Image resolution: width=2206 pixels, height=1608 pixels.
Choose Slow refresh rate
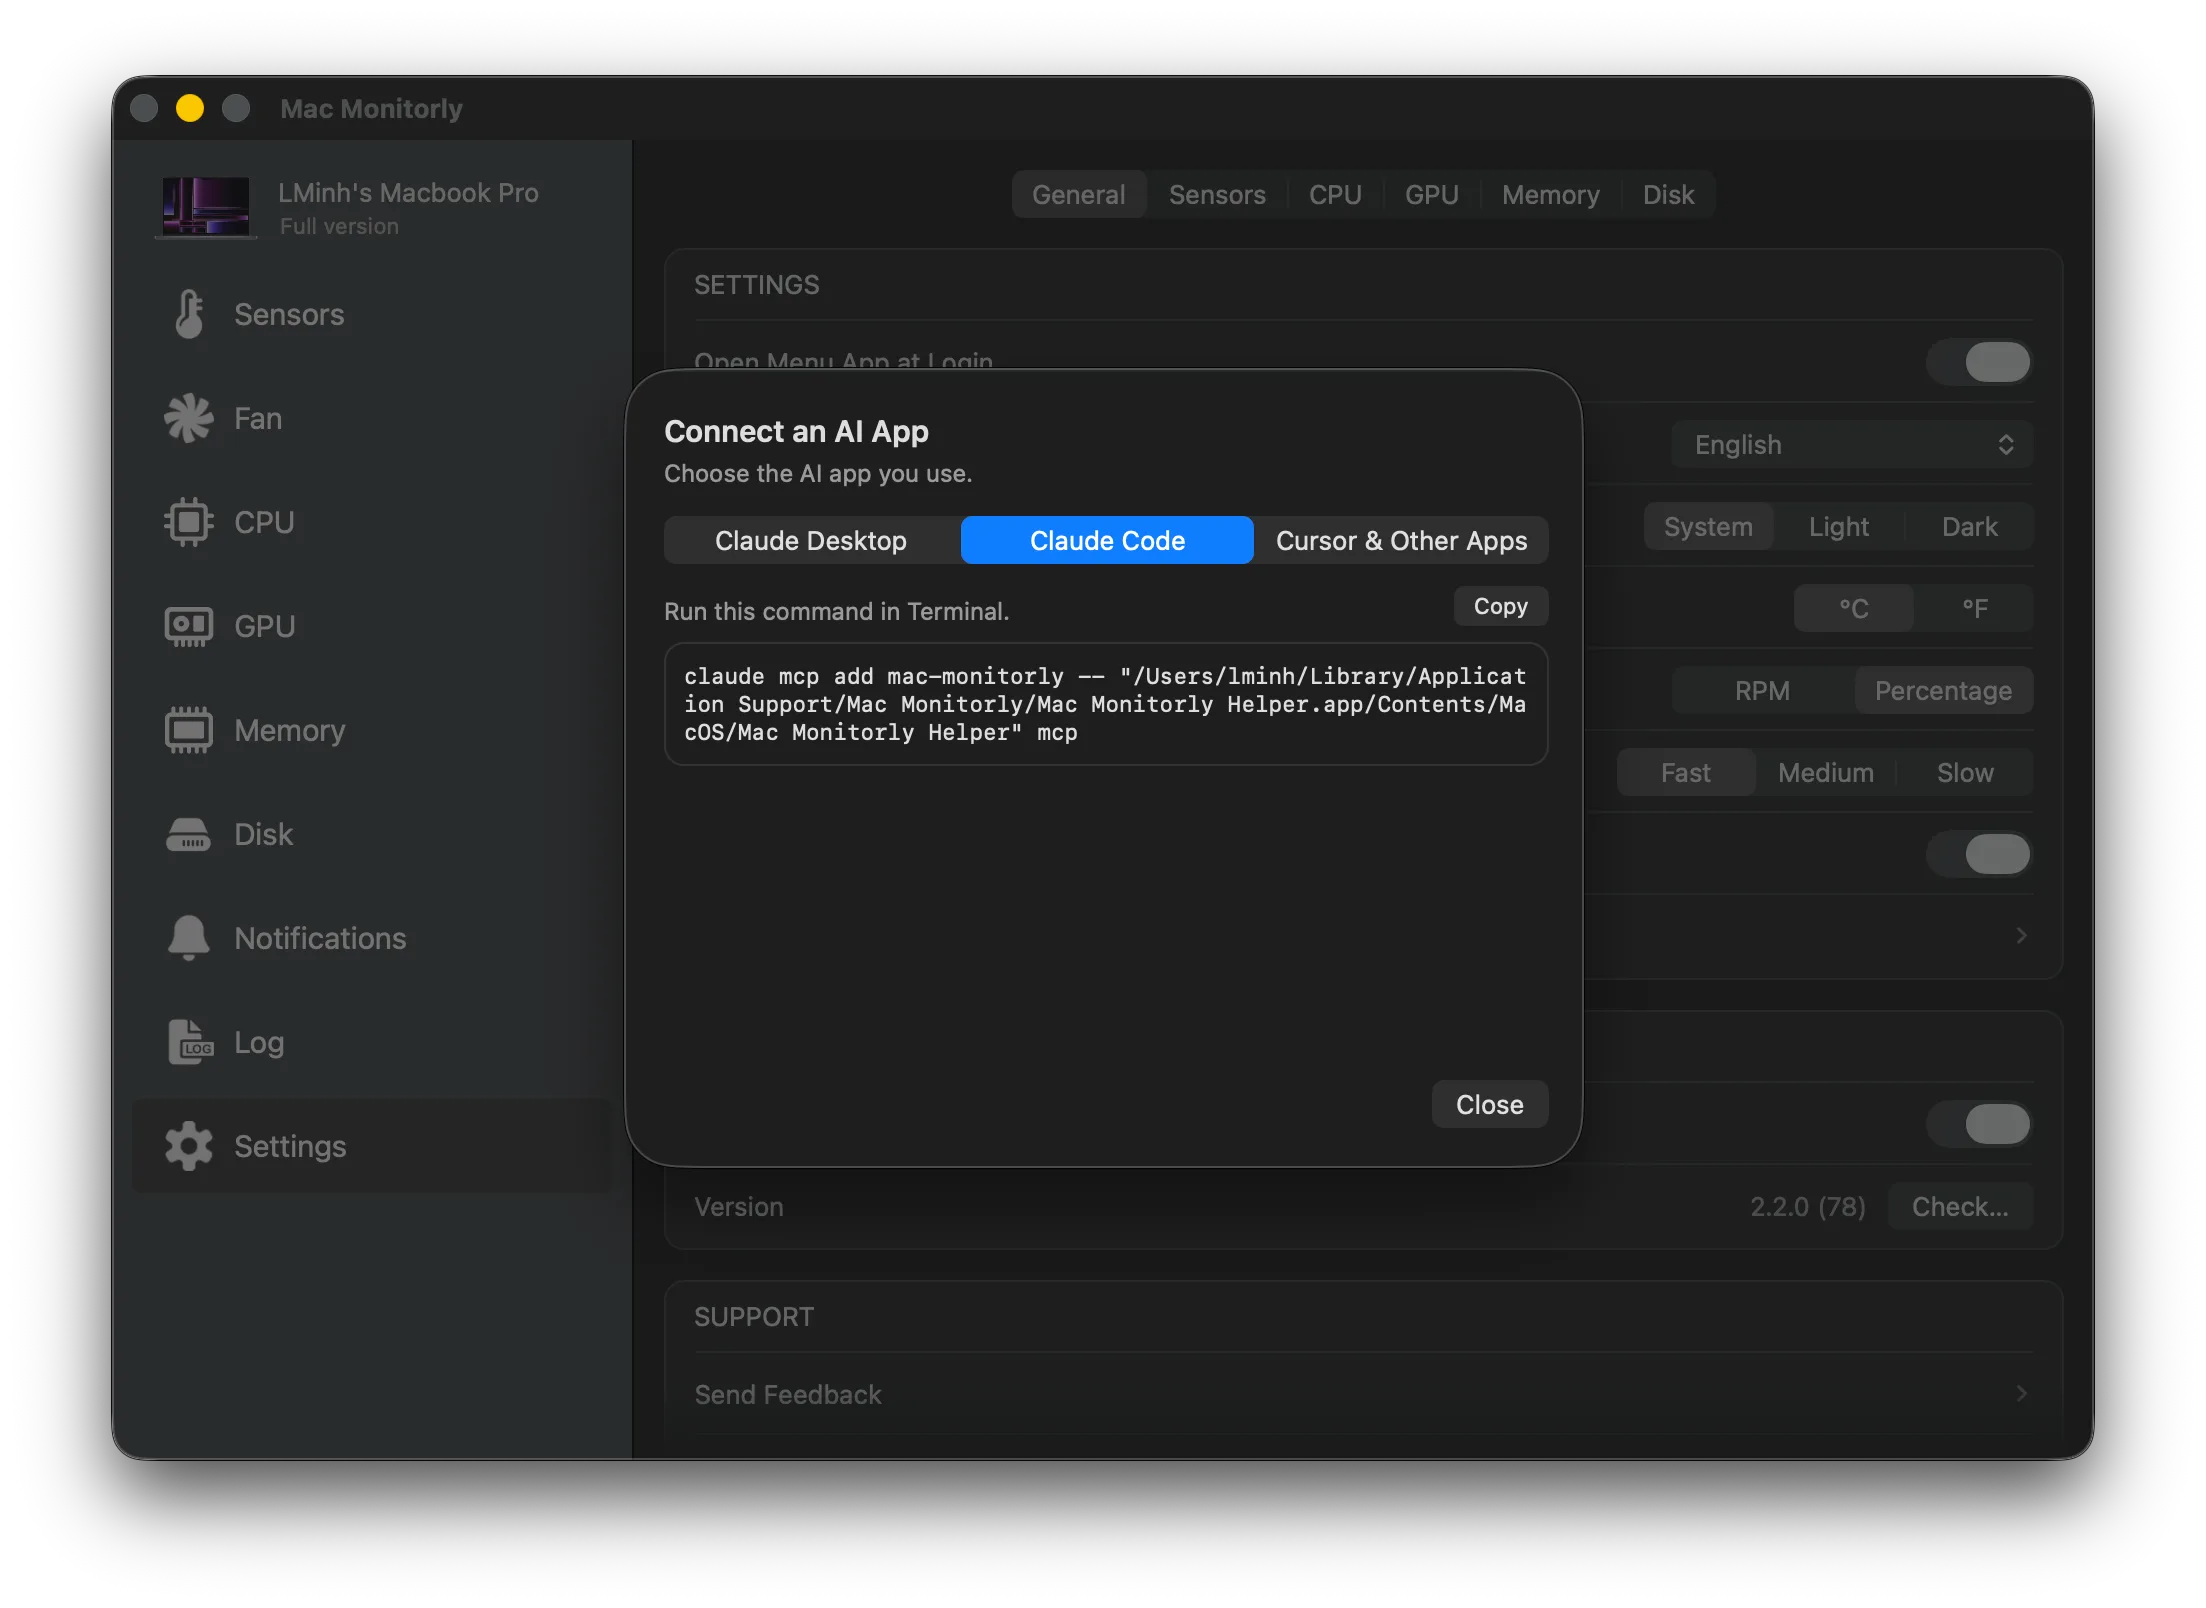tap(1964, 772)
